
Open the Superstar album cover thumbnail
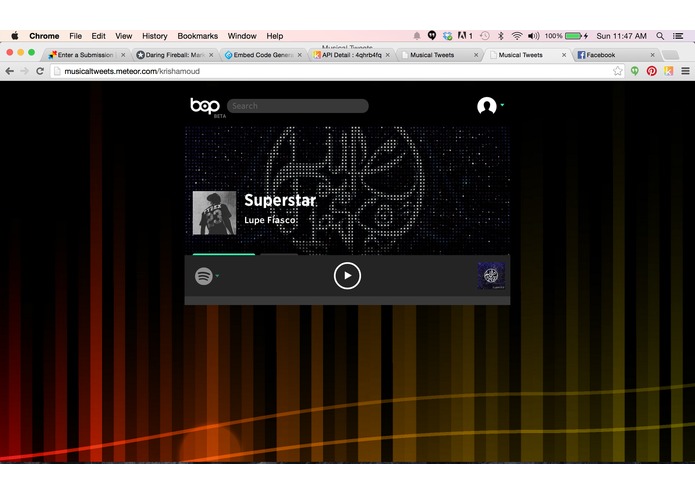pyautogui.click(x=214, y=213)
